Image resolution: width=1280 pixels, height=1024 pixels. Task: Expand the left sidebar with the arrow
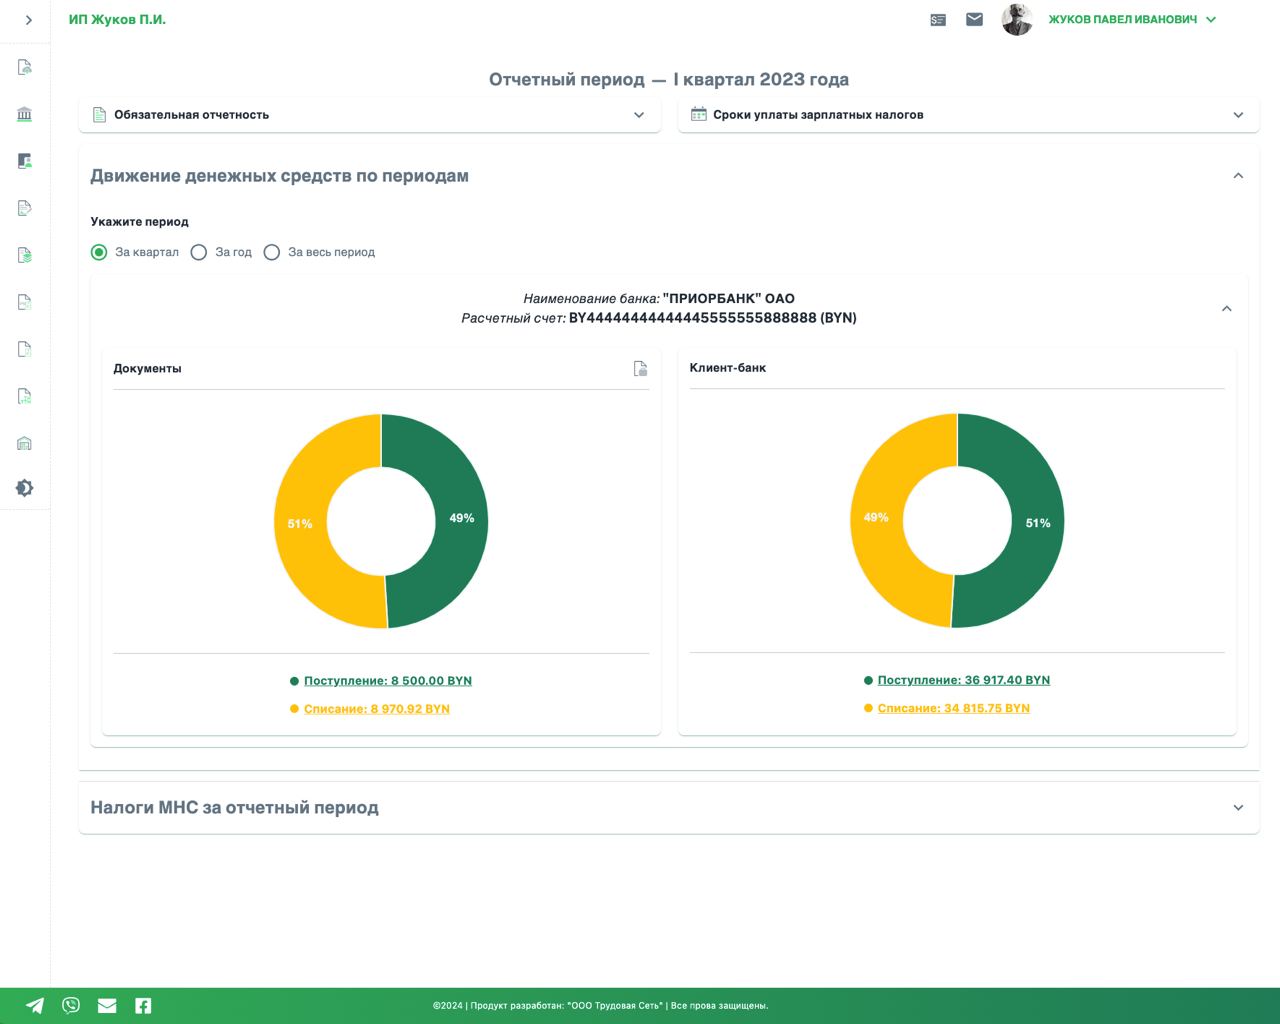tap(28, 20)
